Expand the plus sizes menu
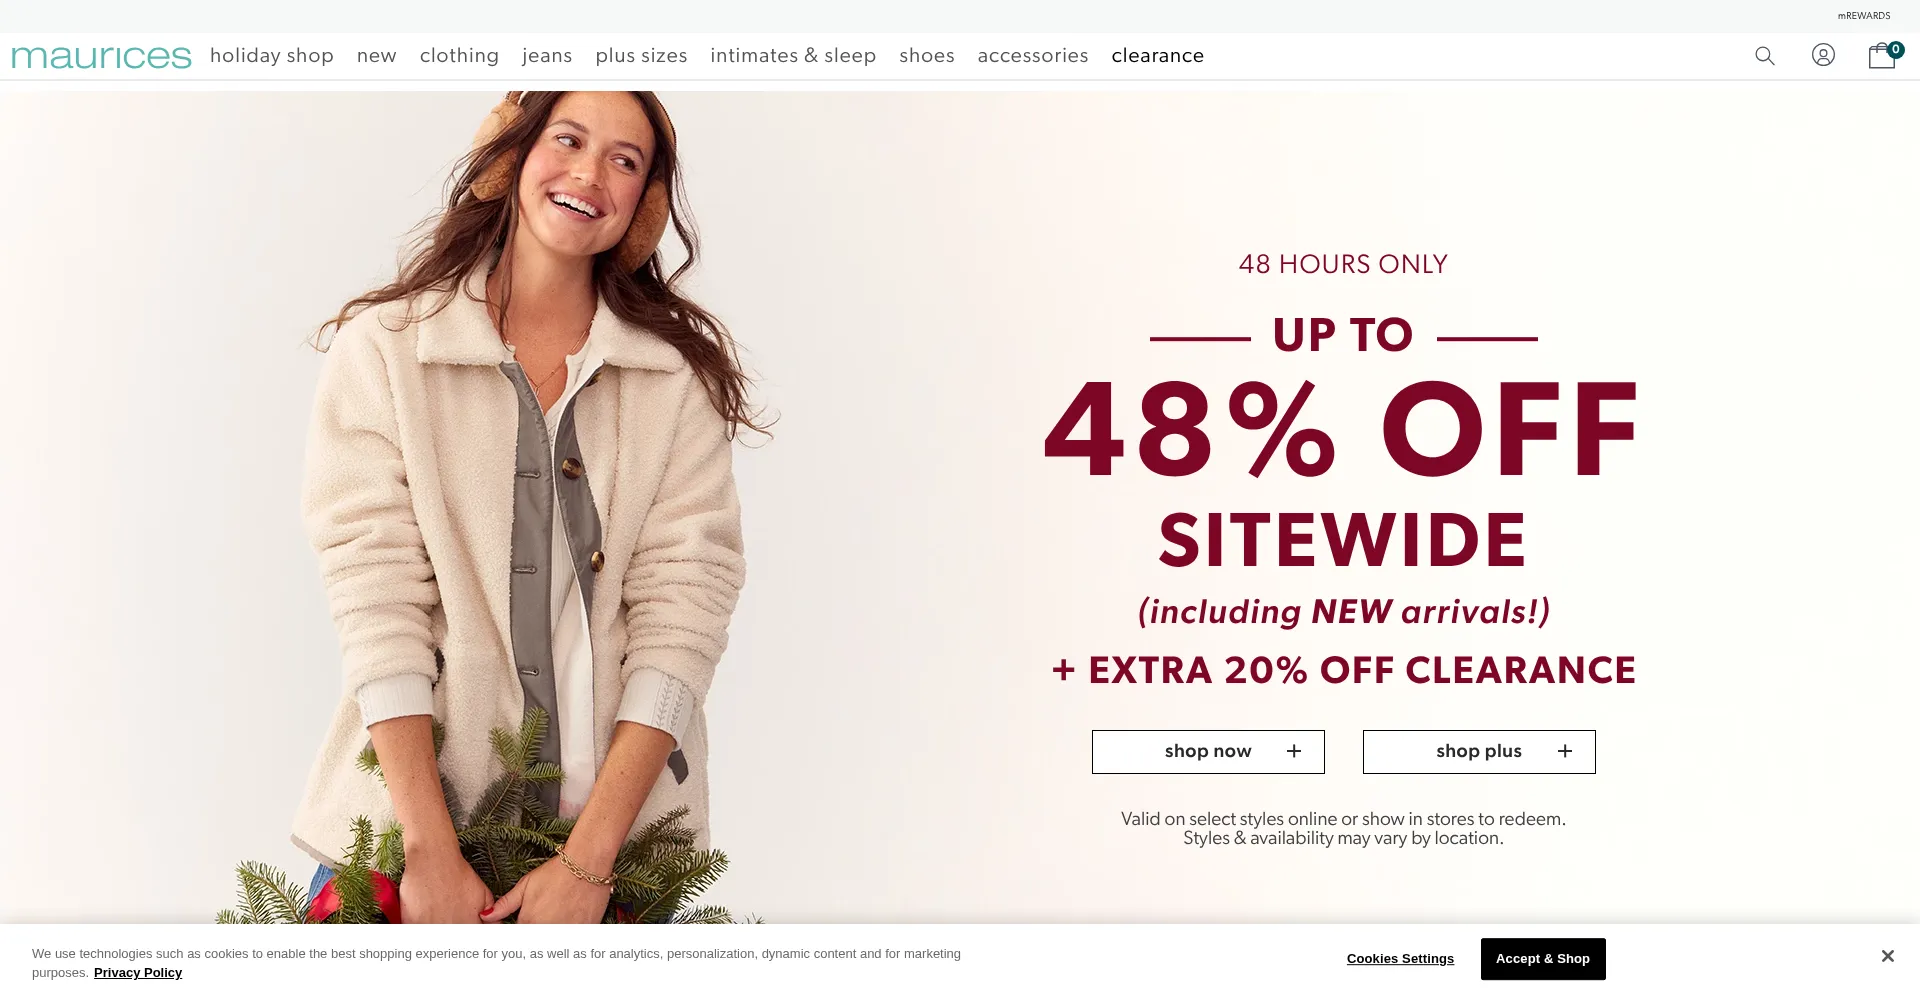The image size is (1920, 993). [x=641, y=56]
